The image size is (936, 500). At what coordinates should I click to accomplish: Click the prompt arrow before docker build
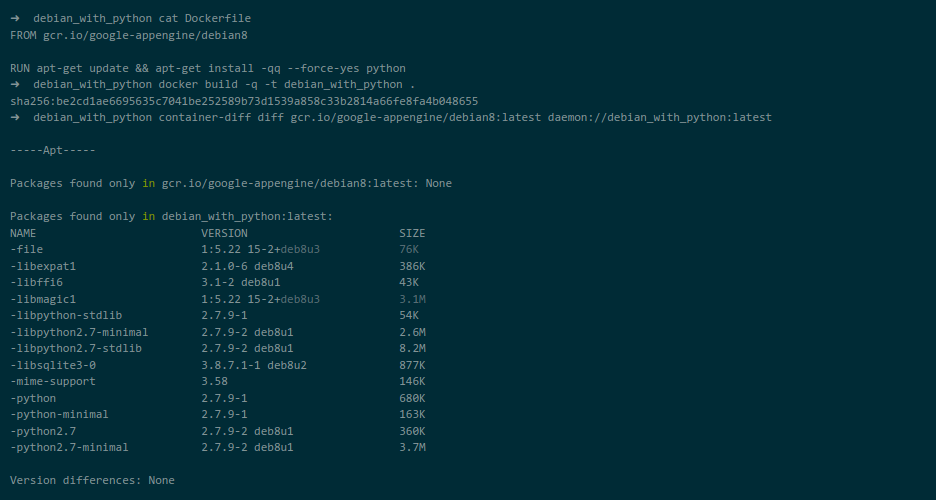click(x=15, y=85)
